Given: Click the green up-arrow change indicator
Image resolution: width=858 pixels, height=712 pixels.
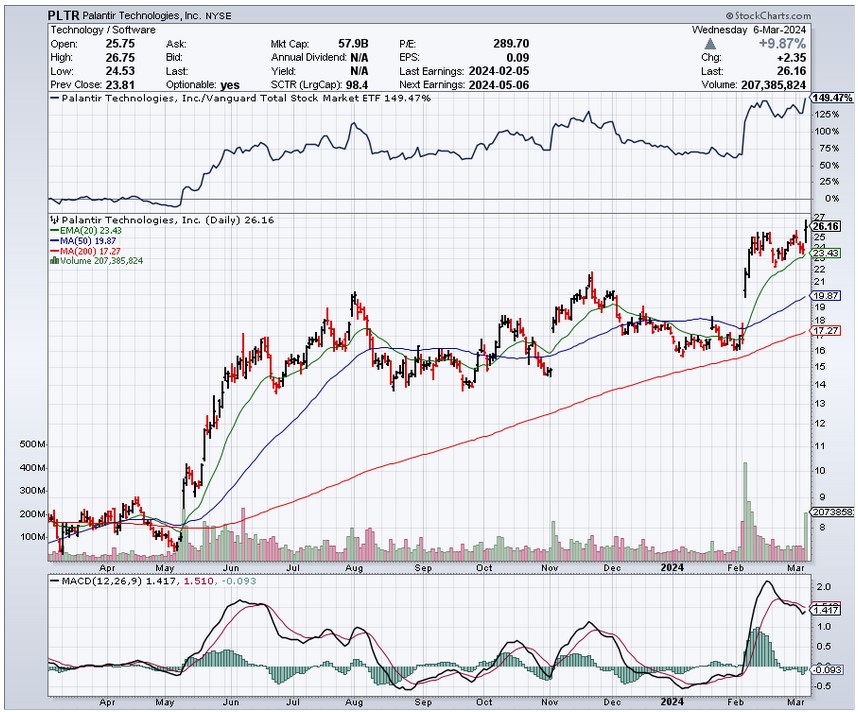Looking at the screenshot, I should [x=710, y=44].
